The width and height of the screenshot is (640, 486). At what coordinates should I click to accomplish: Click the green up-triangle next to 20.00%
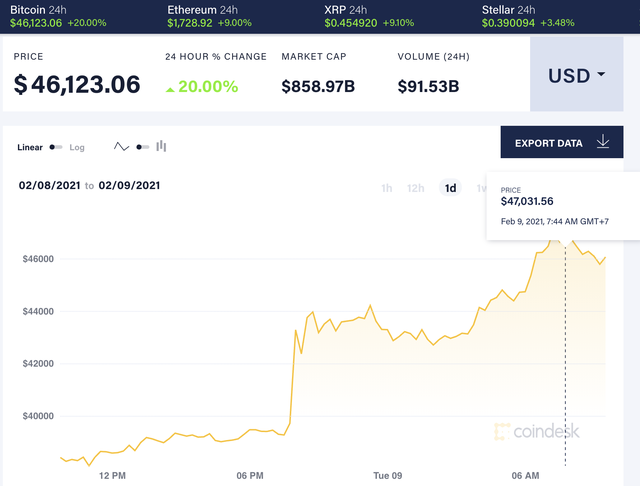click(170, 89)
